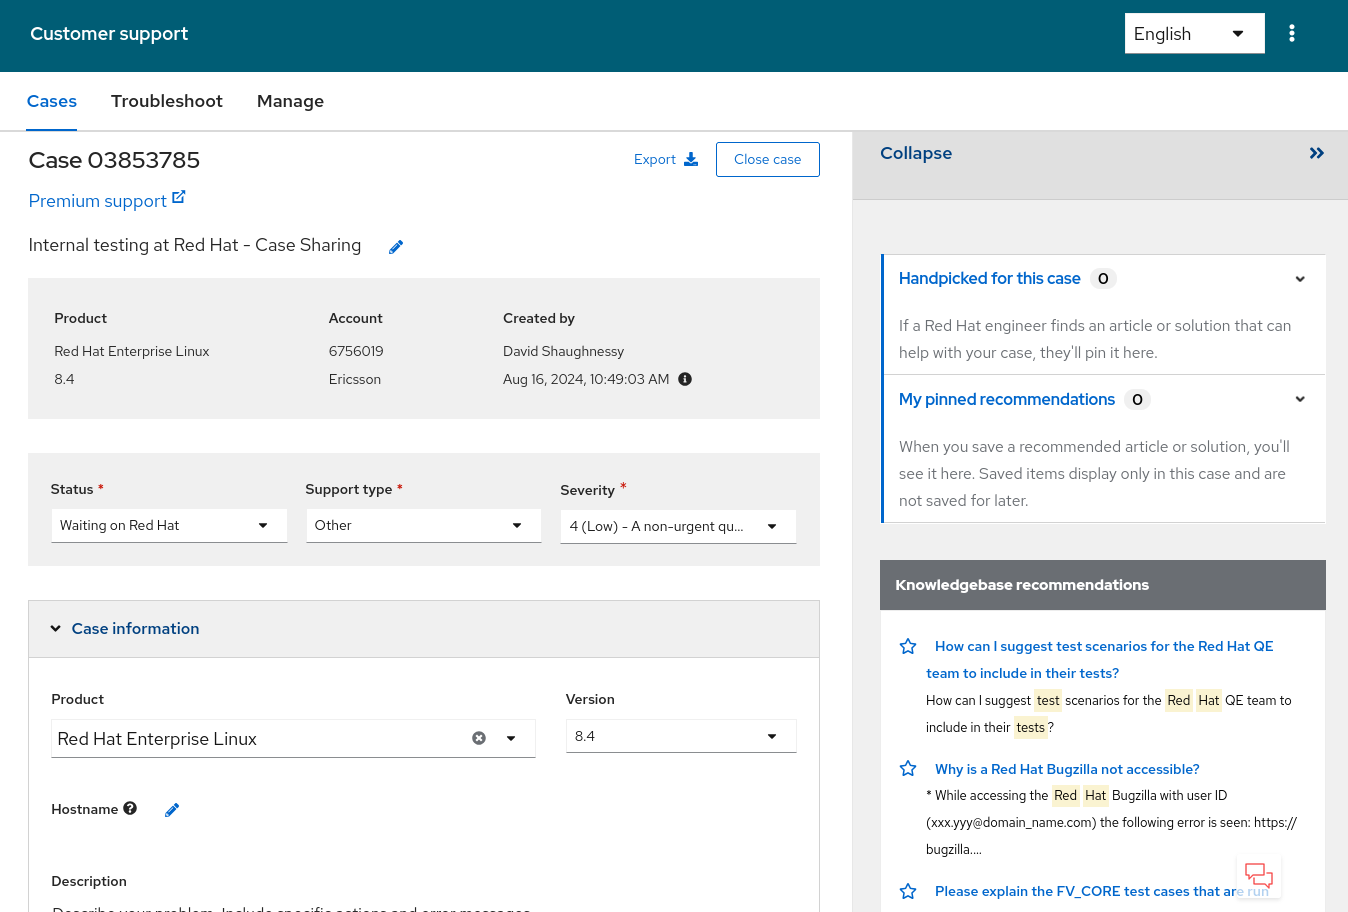This screenshot has width=1348, height=912.
Task: Switch to the Manage tab
Action: coord(290,101)
